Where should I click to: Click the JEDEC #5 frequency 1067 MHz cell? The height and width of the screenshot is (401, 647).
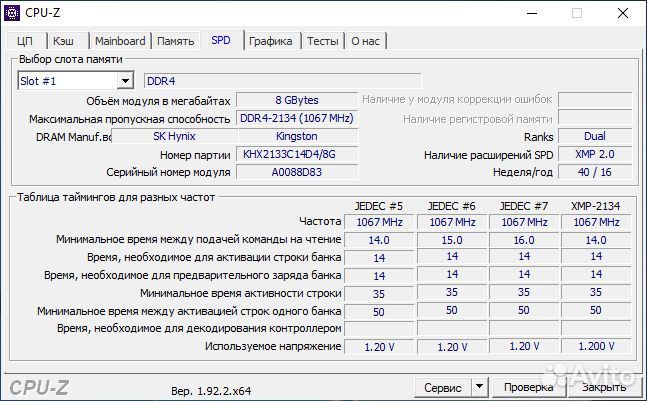(x=379, y=222)
